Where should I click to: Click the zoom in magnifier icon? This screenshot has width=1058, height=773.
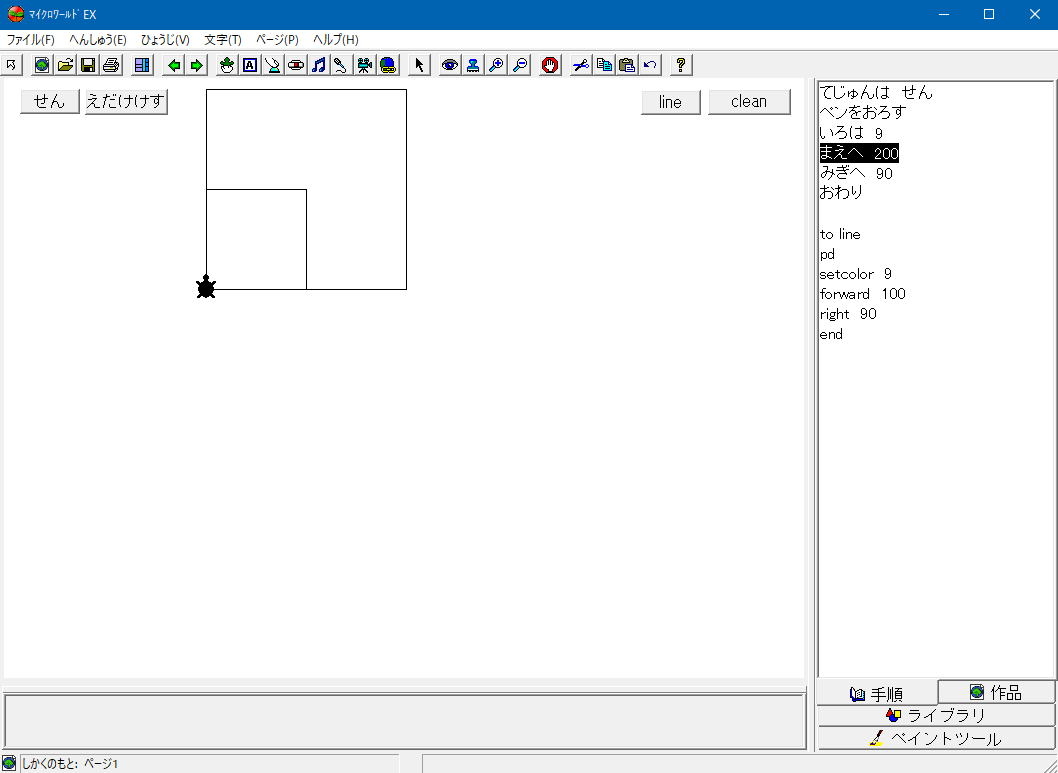pyautogui.click(x=496, y=65)
